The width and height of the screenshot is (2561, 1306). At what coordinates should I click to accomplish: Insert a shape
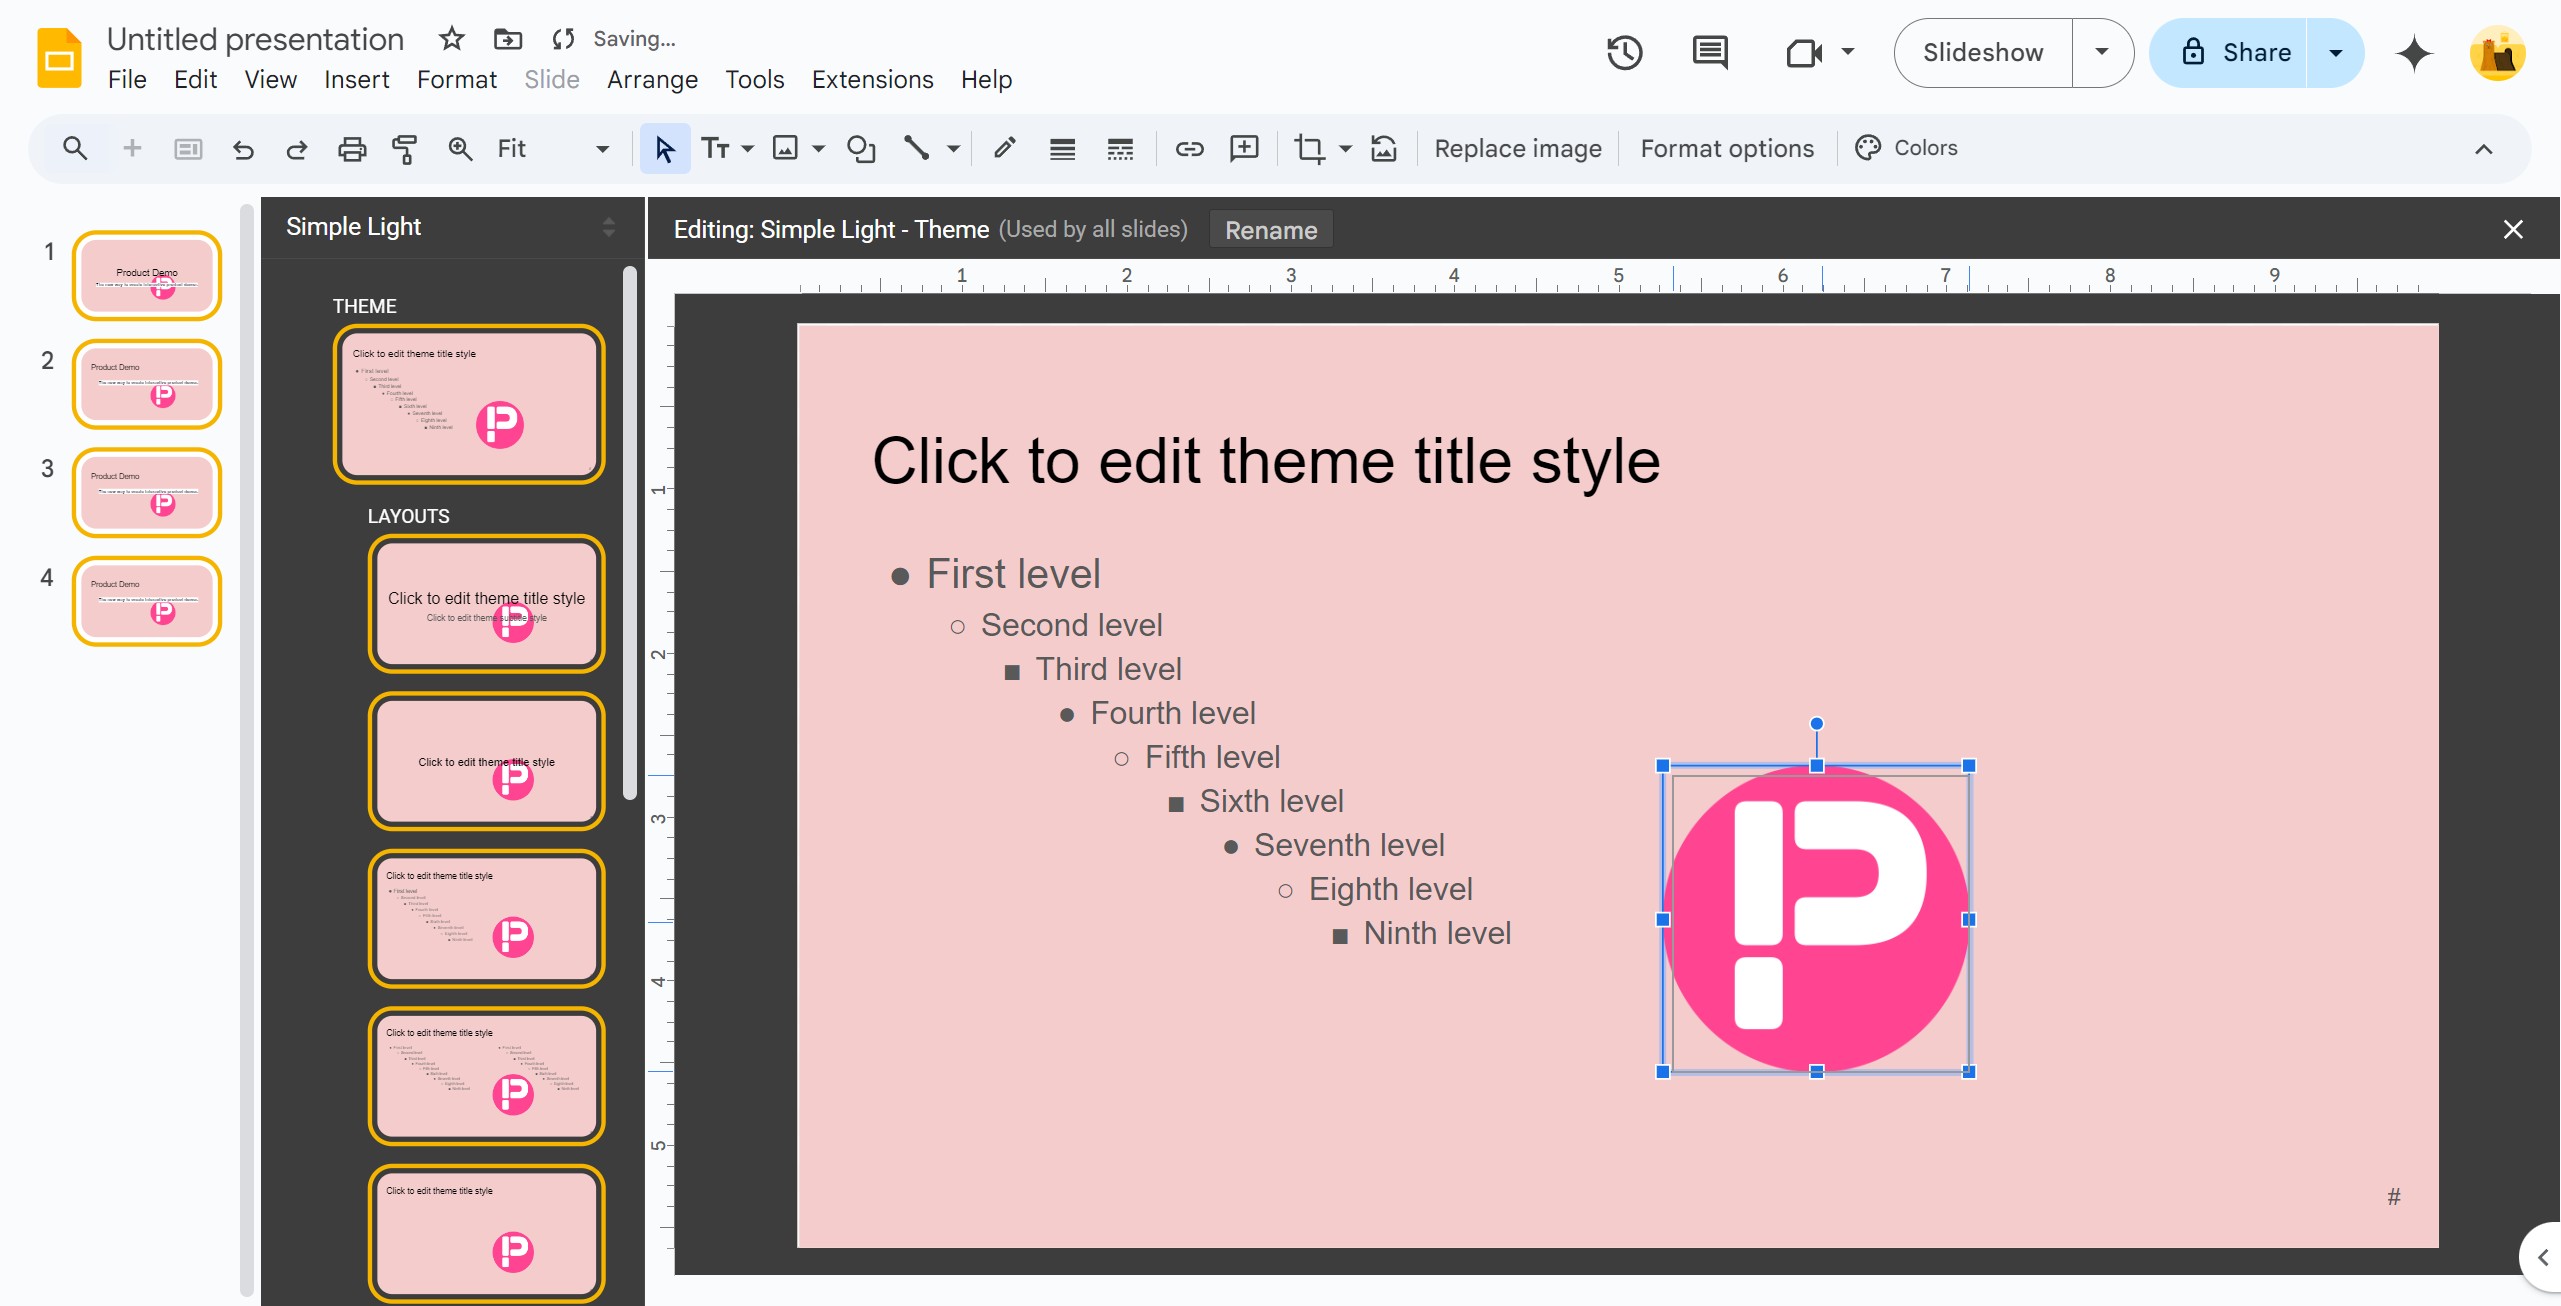pyautogui.click(x=861, y=148)
